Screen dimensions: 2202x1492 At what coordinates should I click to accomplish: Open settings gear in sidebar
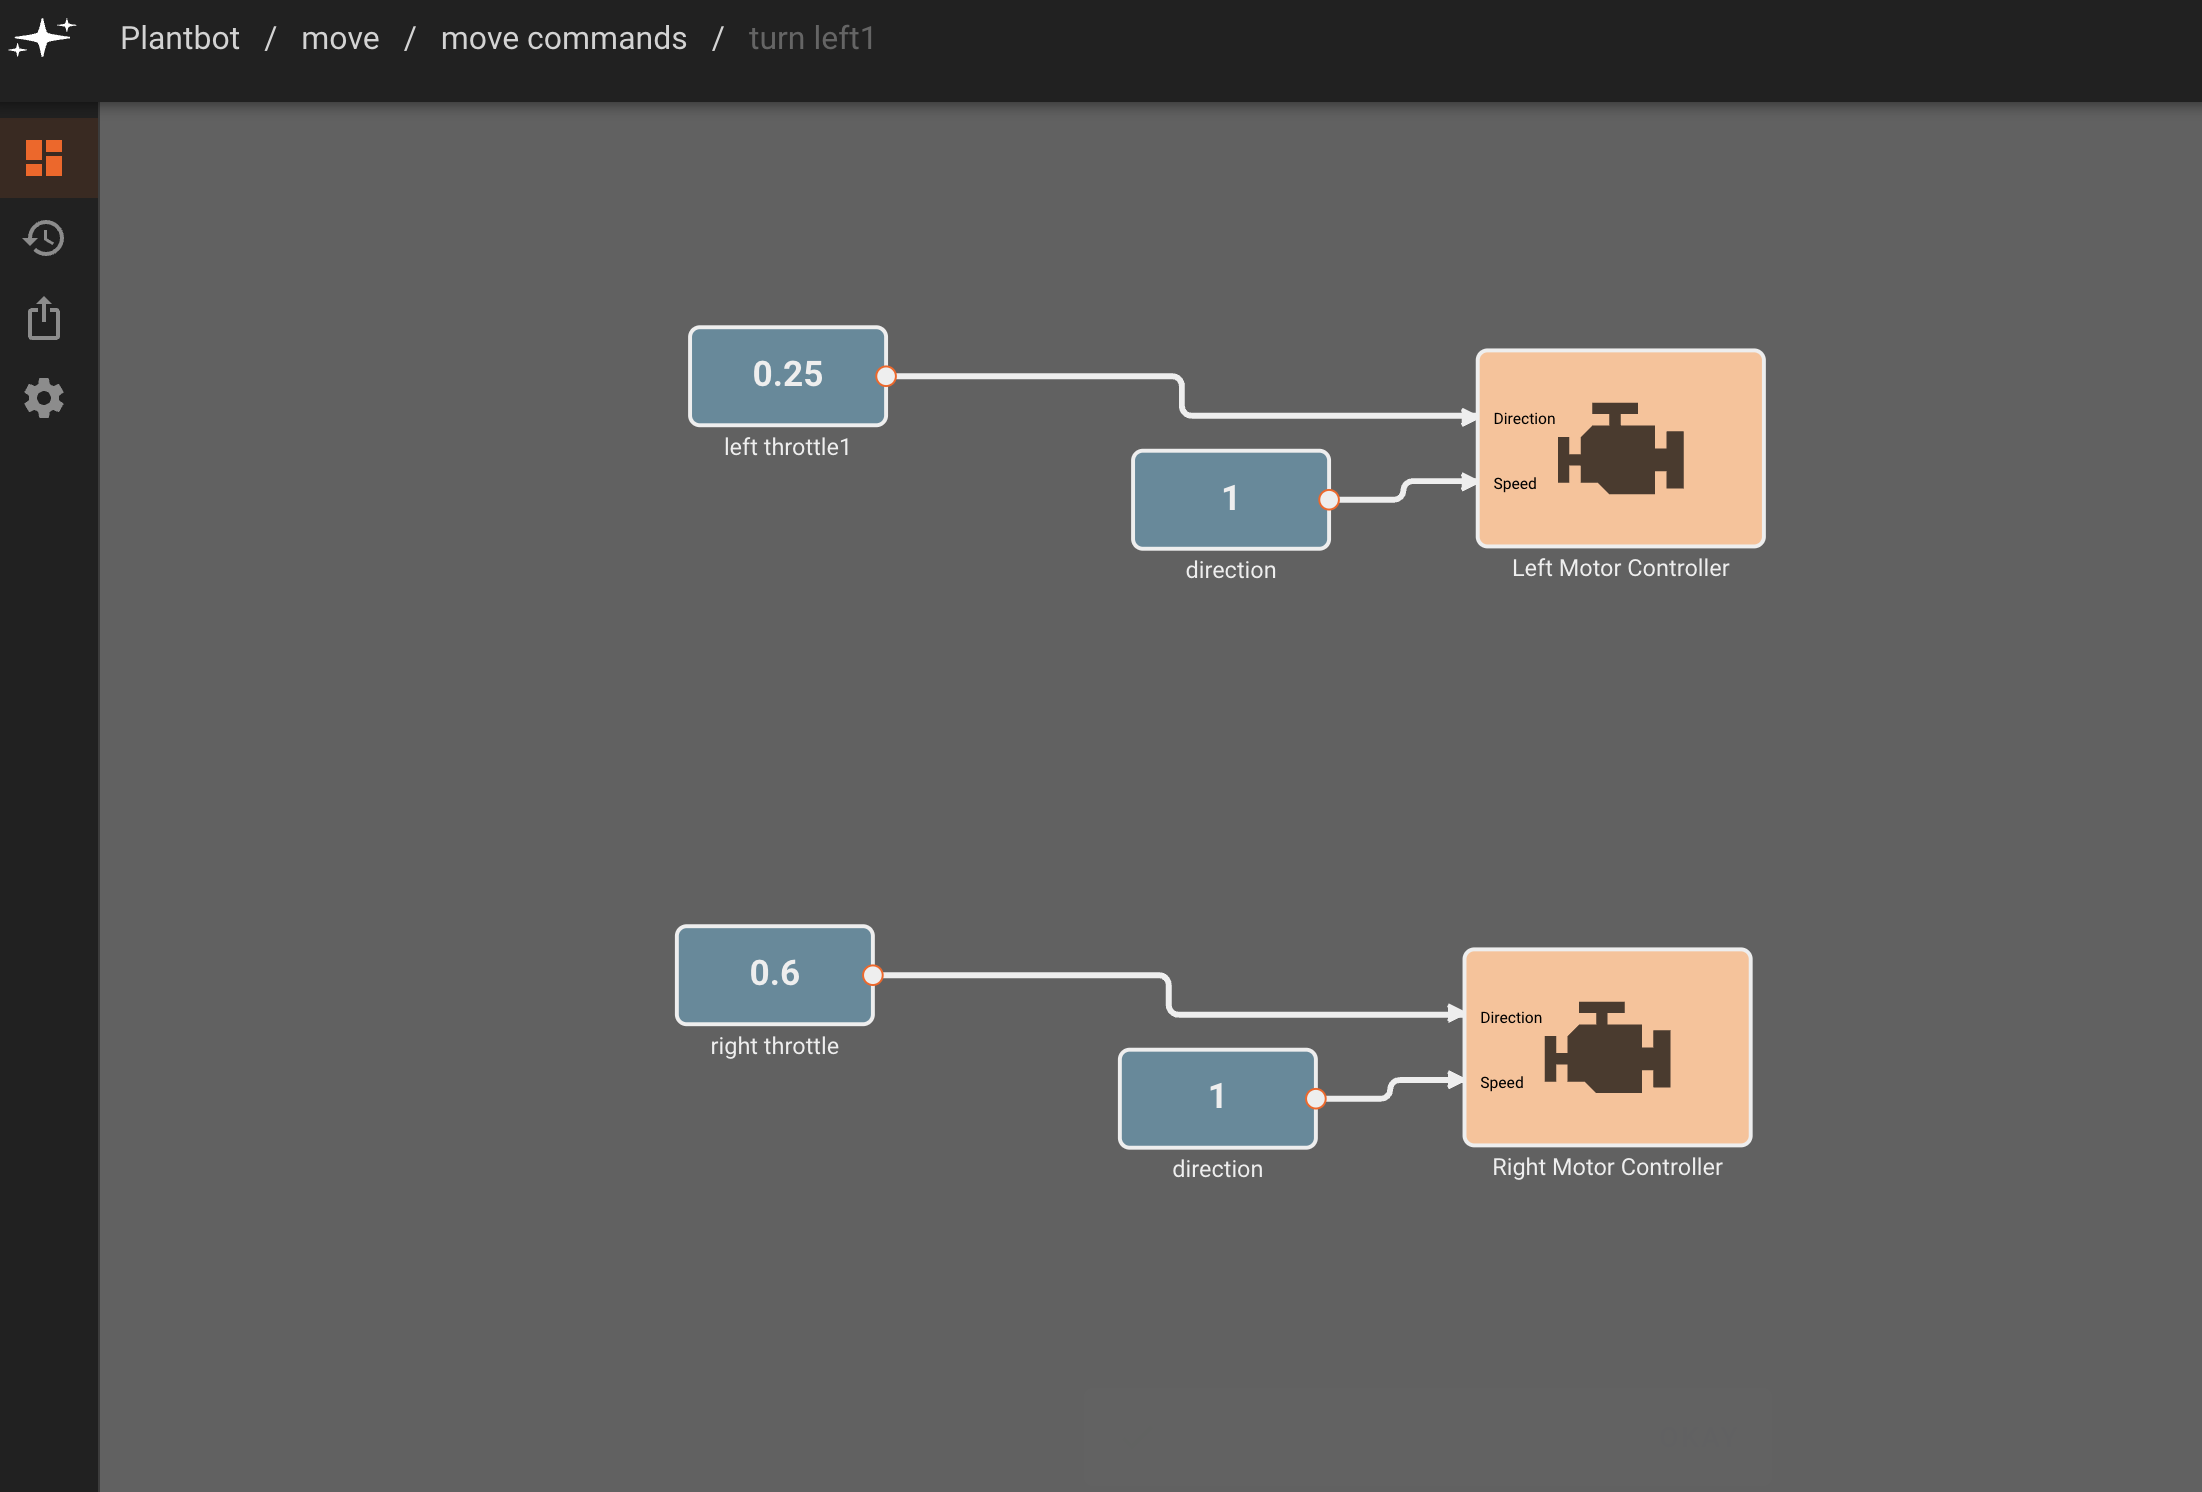coord(44,398)
